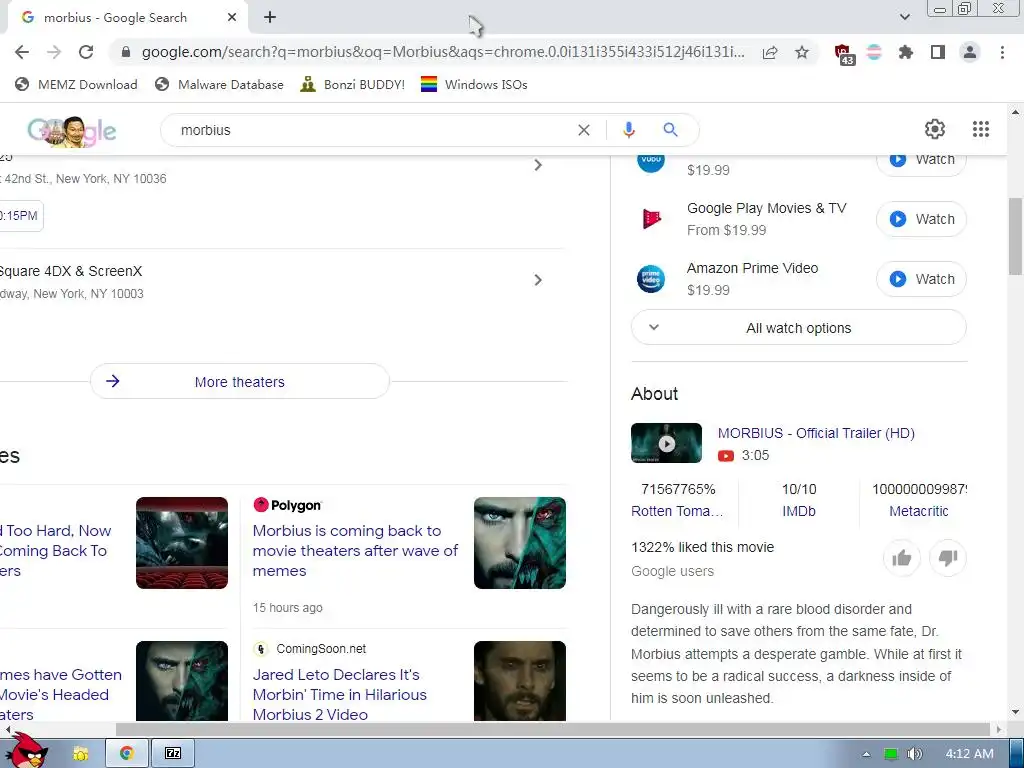Open the Extensions puzzle-piece menu
The width and height of the screenshot is (1024, 768).
tap(905, 52)
